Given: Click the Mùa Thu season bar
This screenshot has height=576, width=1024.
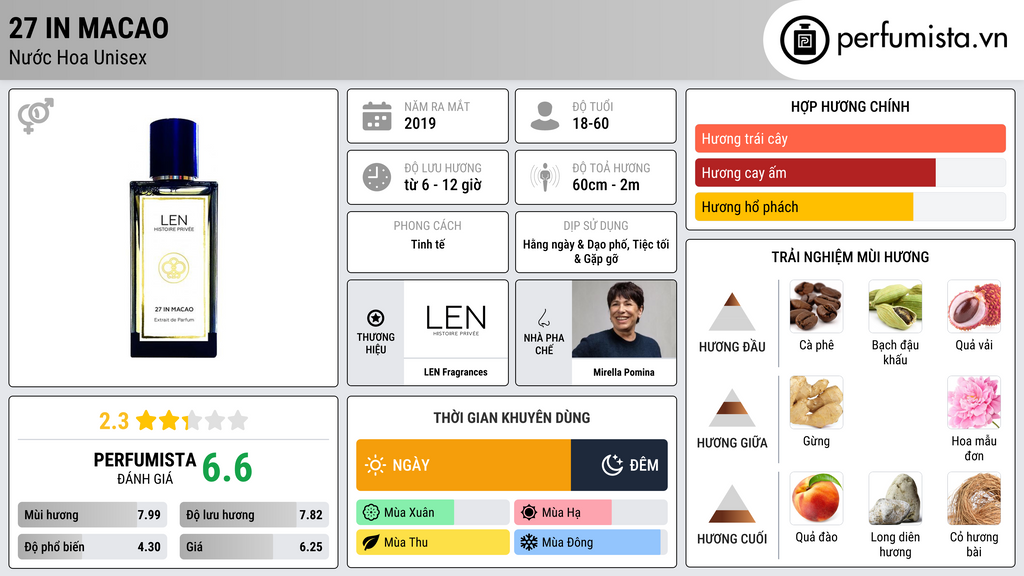Looking at the screenshot, I should (x=432, y=543).
